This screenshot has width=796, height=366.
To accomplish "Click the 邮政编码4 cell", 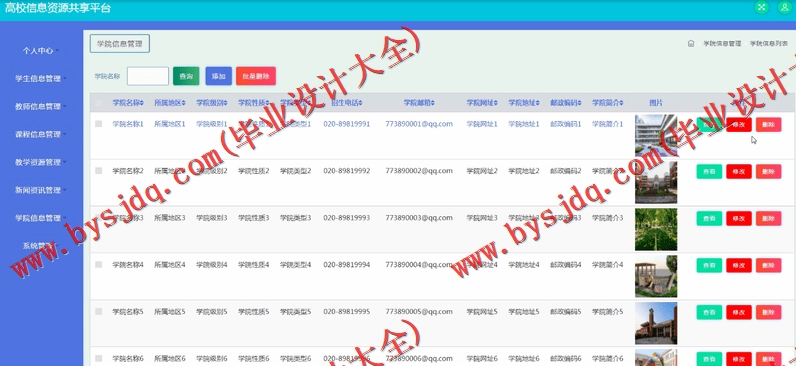I will click(566, 264).
